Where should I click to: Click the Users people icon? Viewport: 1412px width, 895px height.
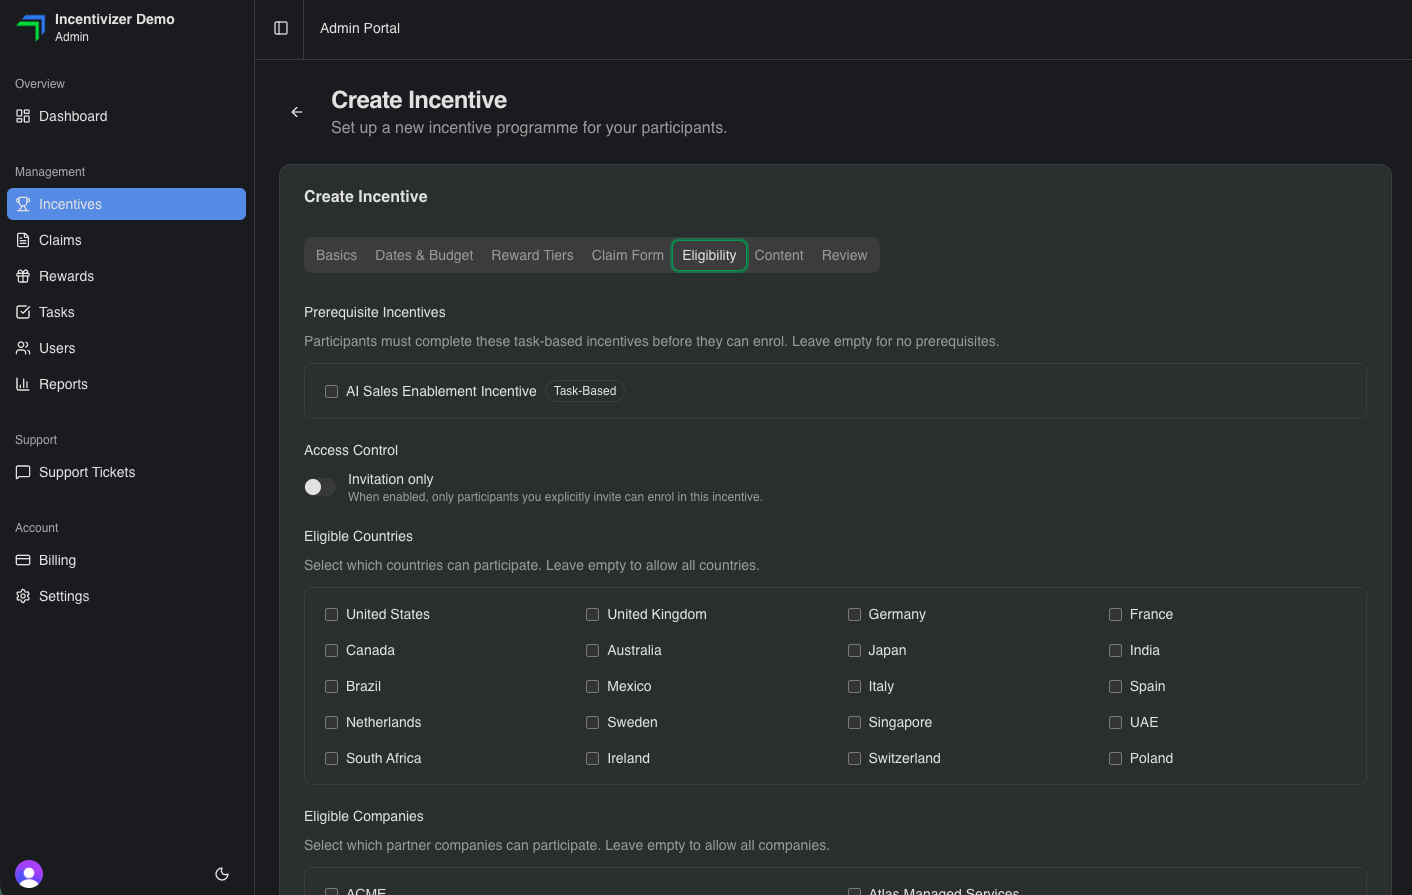click(x=23, y=348)
